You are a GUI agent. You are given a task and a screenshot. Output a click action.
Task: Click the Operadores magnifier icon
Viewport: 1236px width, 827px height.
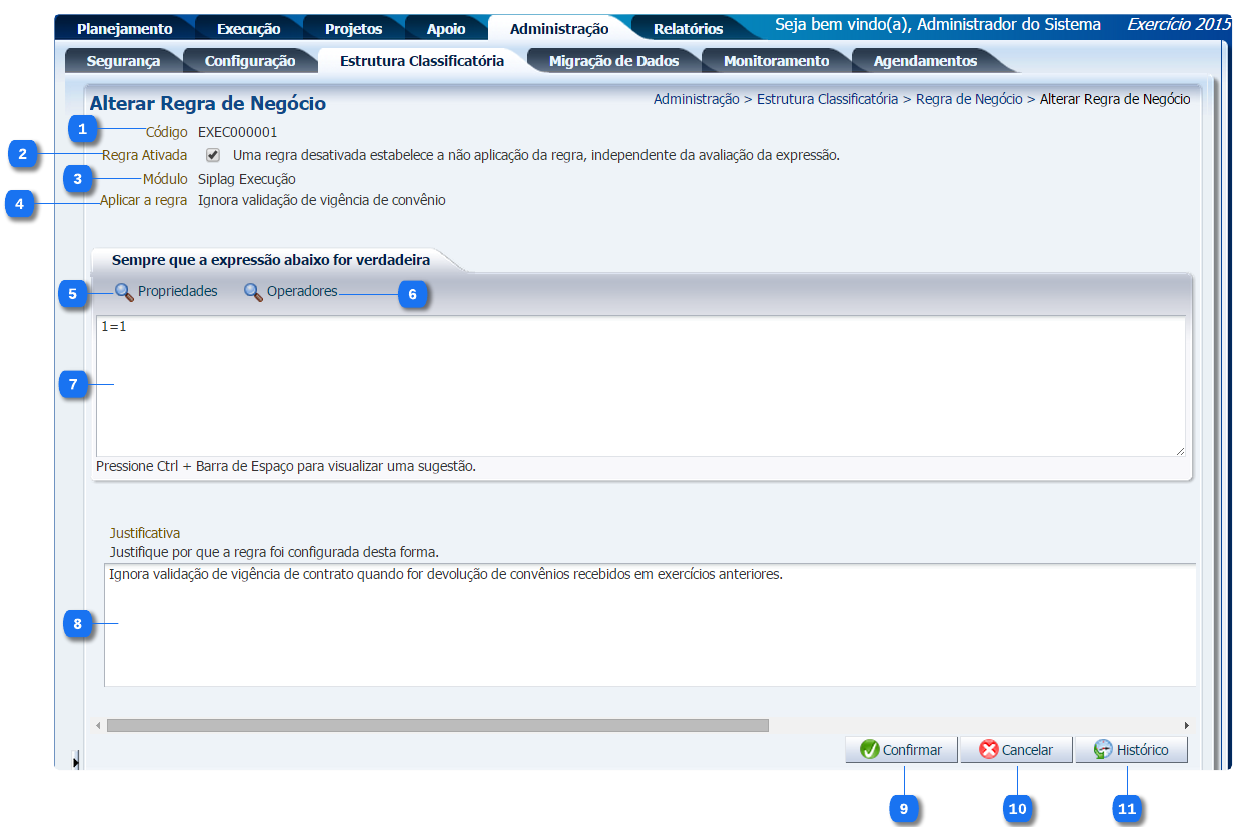tap(253, 292)
